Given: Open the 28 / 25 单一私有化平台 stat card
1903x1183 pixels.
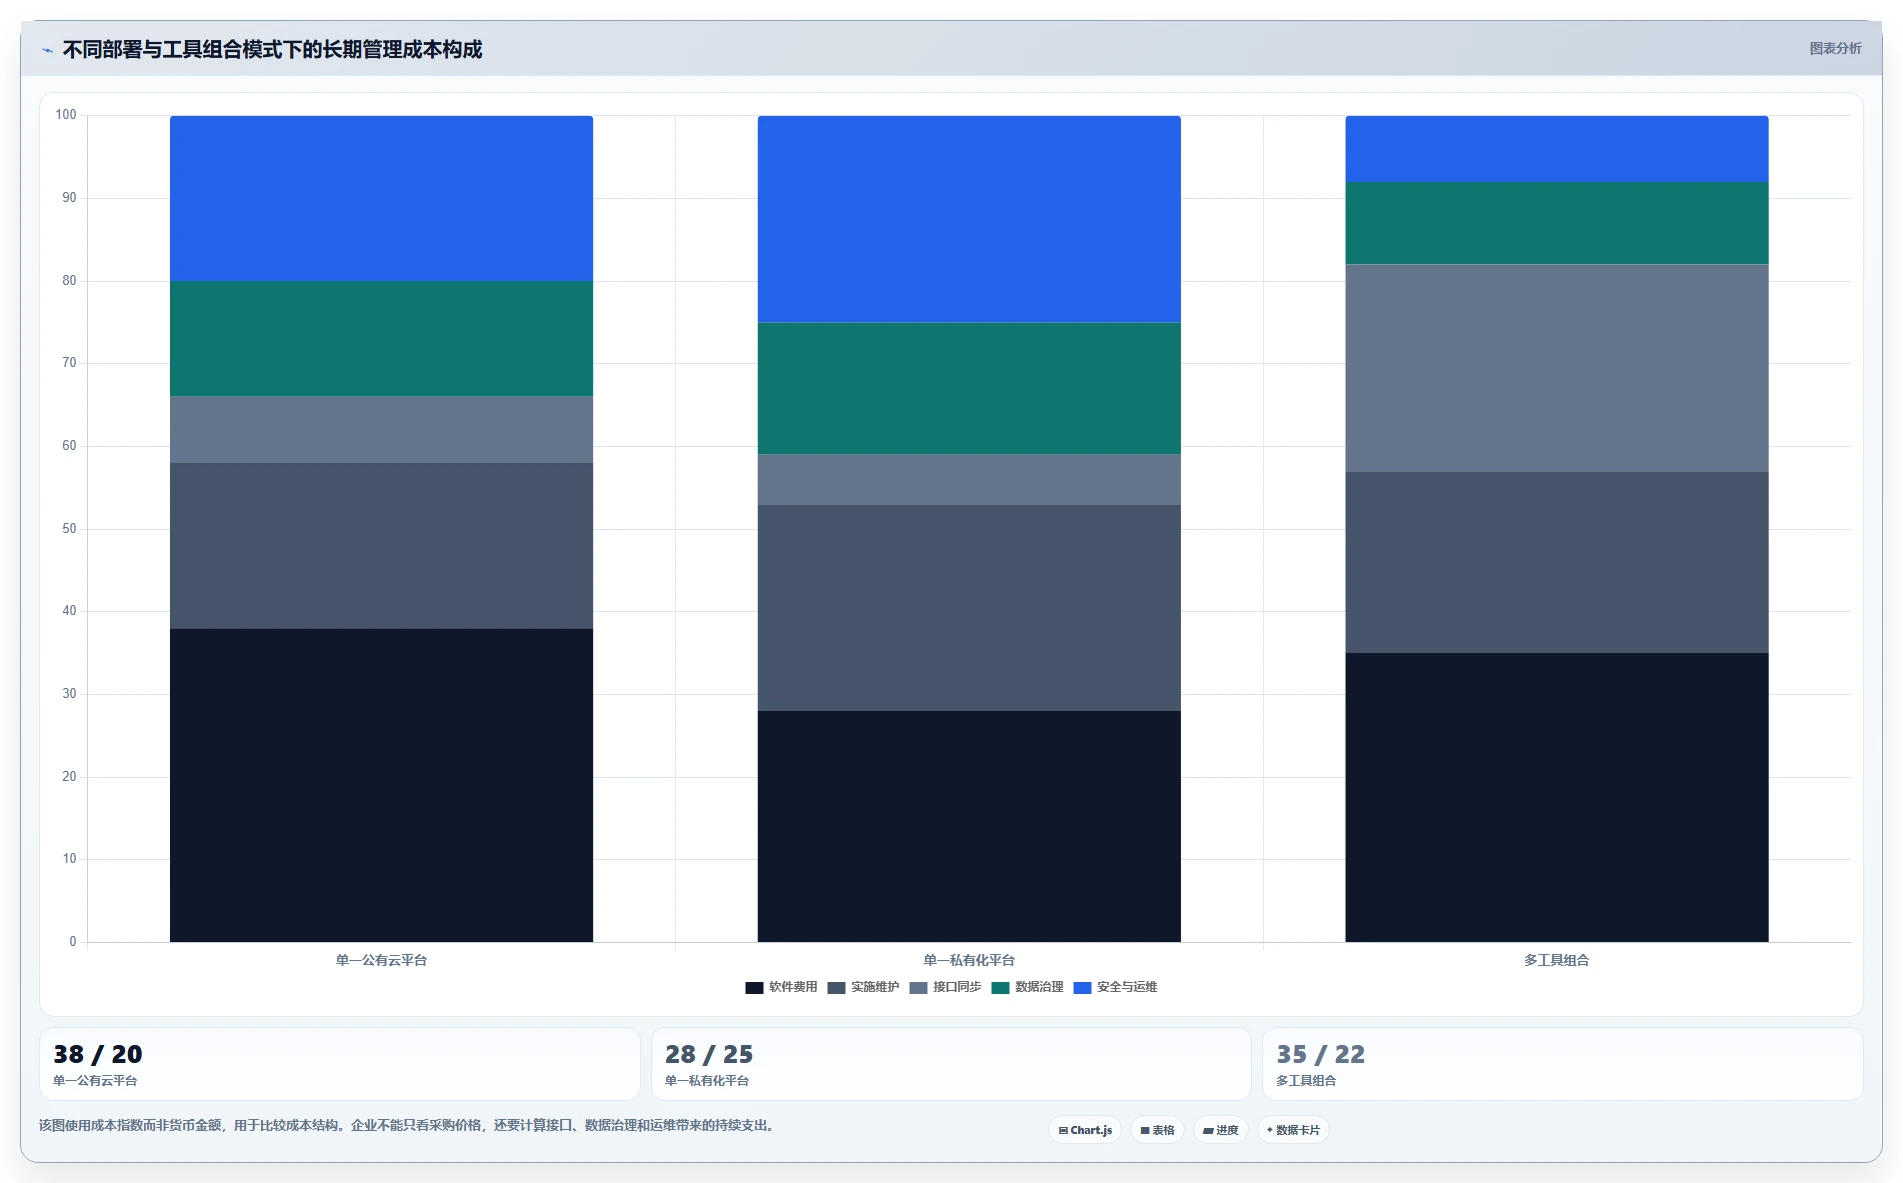Looking at the screenshot, I should [951, 1064].
